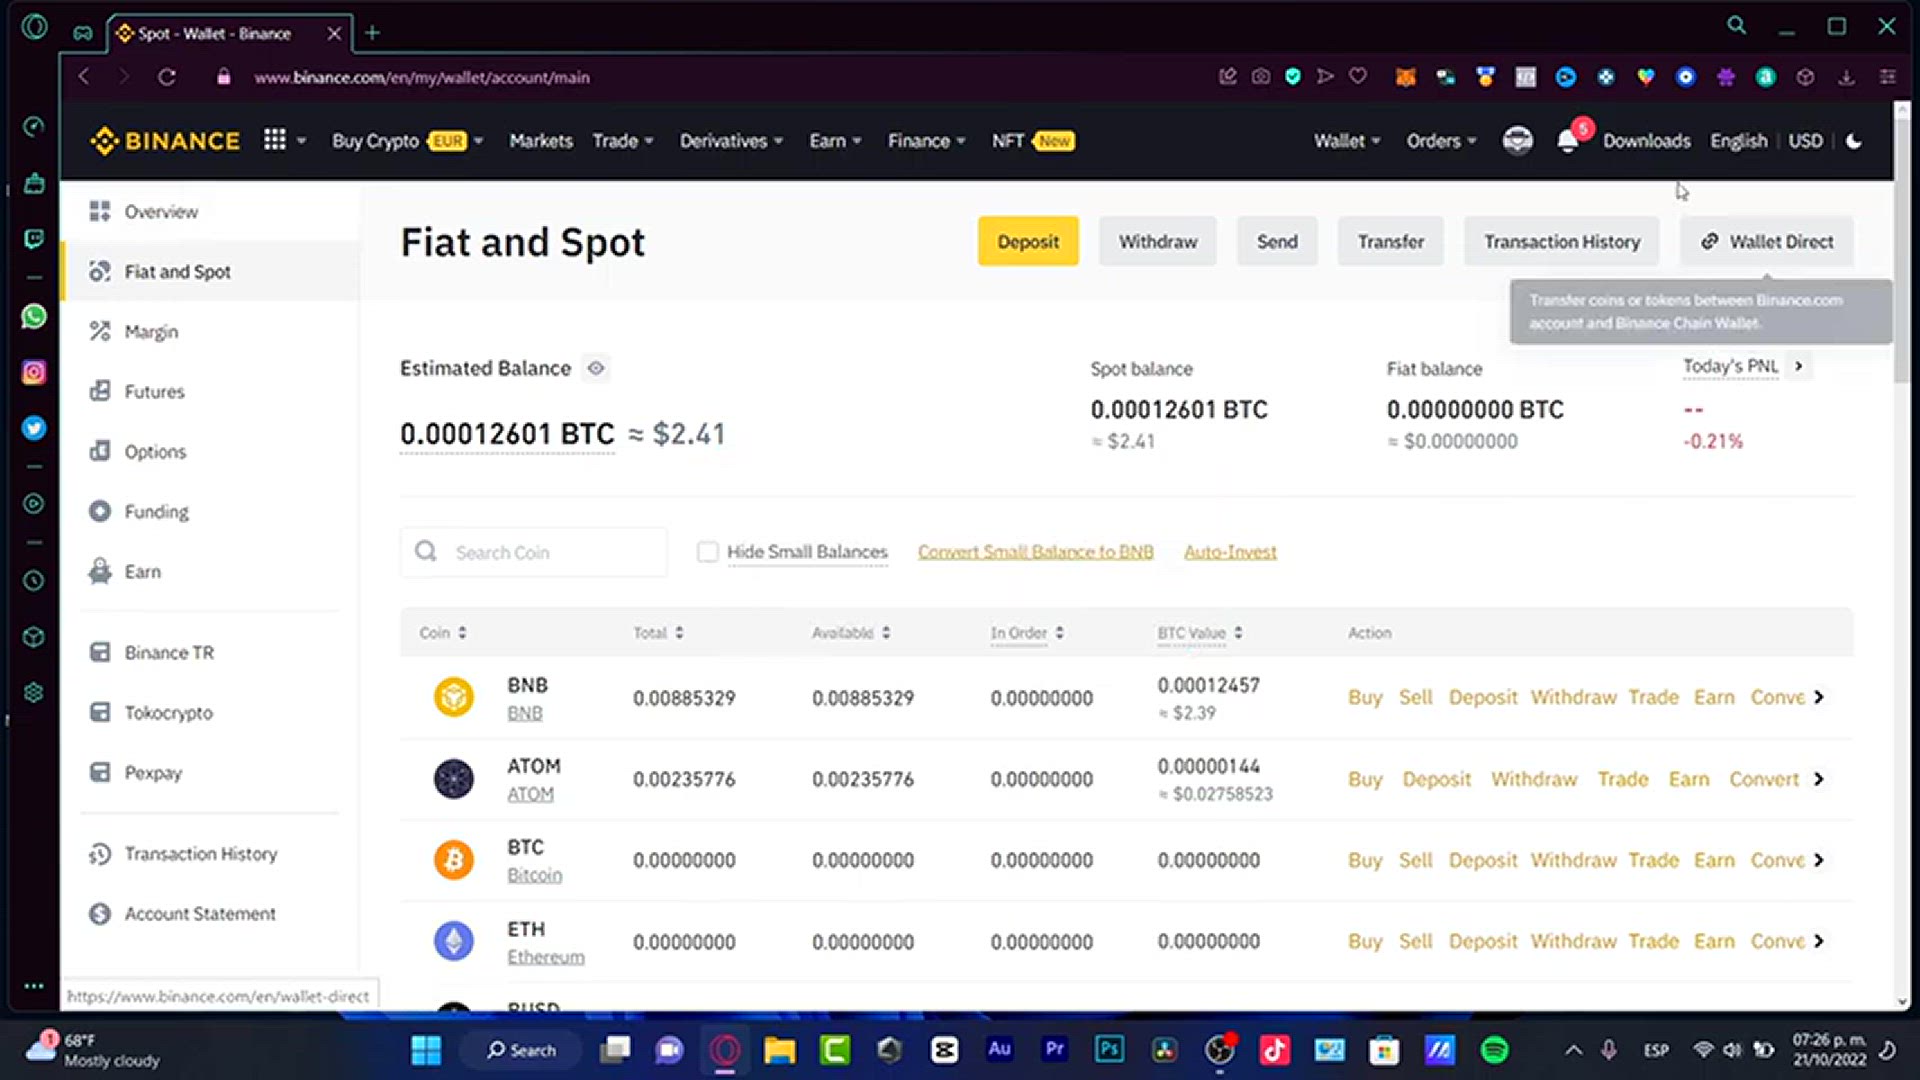The width and height of the screenshot is (1920, 1080).
Task: Go back with the browser back arrow
Action: point(84,77)
